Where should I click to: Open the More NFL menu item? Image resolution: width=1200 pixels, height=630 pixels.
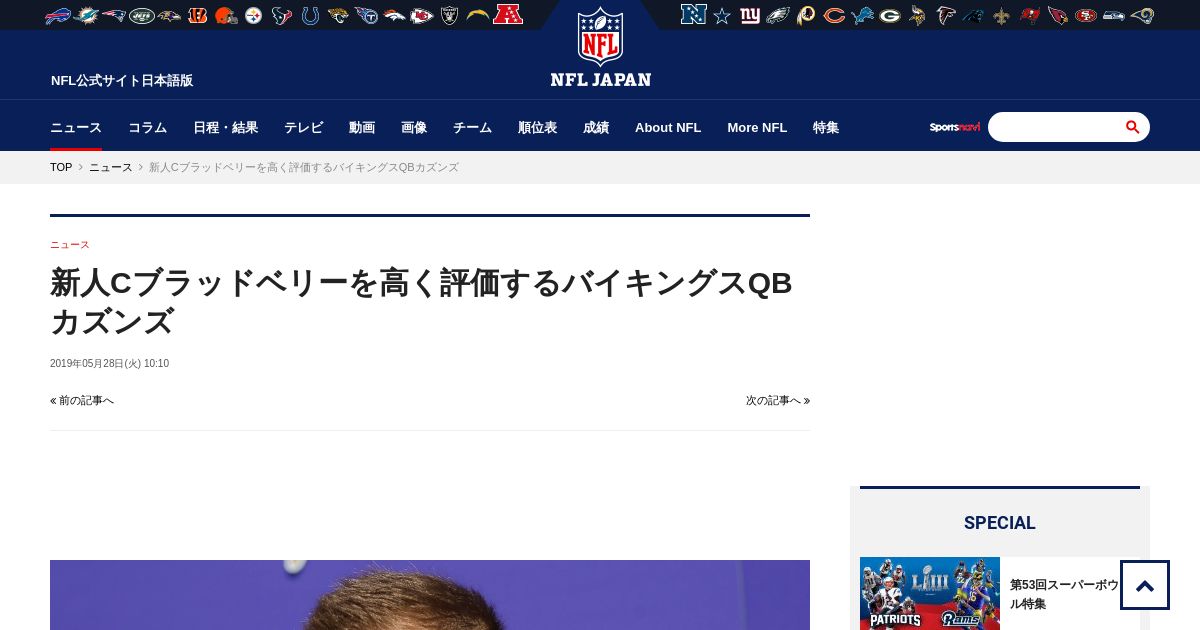[757, 127]
